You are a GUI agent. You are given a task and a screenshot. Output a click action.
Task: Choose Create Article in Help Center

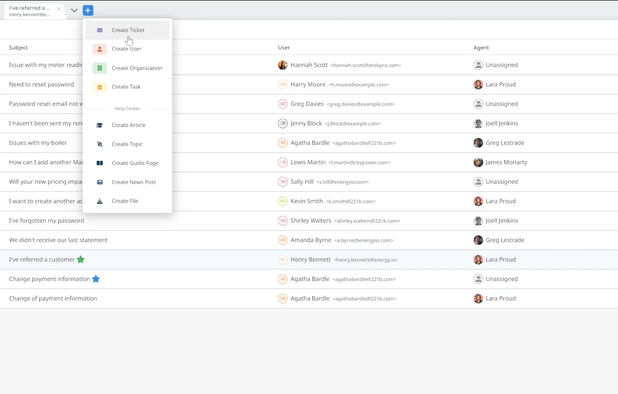click(x=127, y=125)
